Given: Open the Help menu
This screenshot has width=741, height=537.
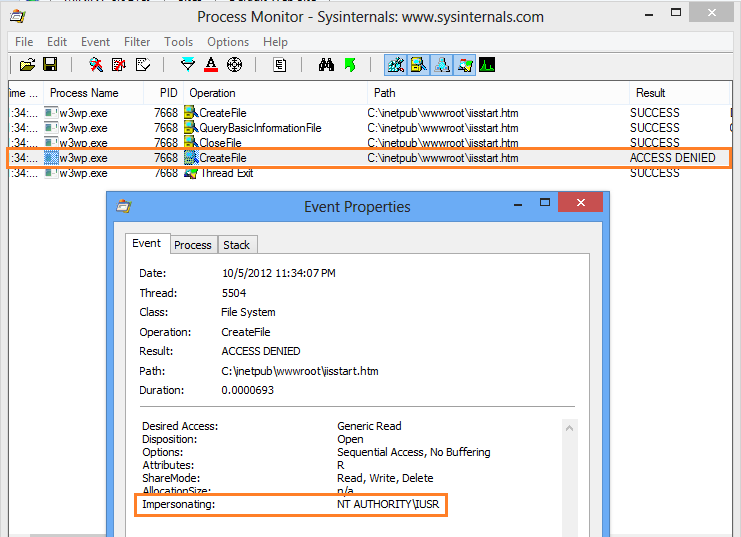Looking at the screenshot, I should [275, 42].
